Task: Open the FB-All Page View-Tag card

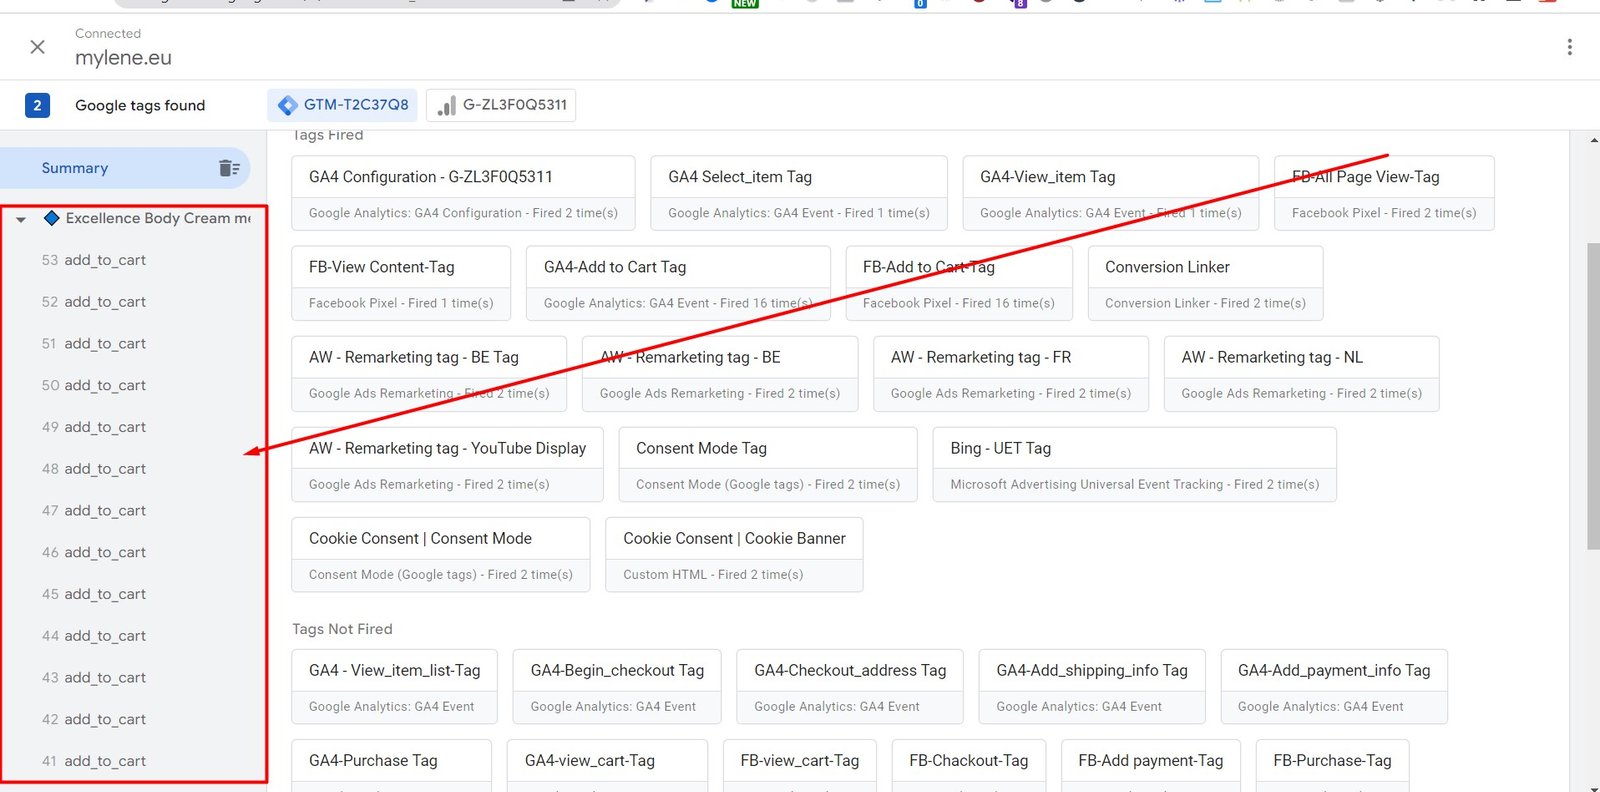Action: (x=1384, y=193)
